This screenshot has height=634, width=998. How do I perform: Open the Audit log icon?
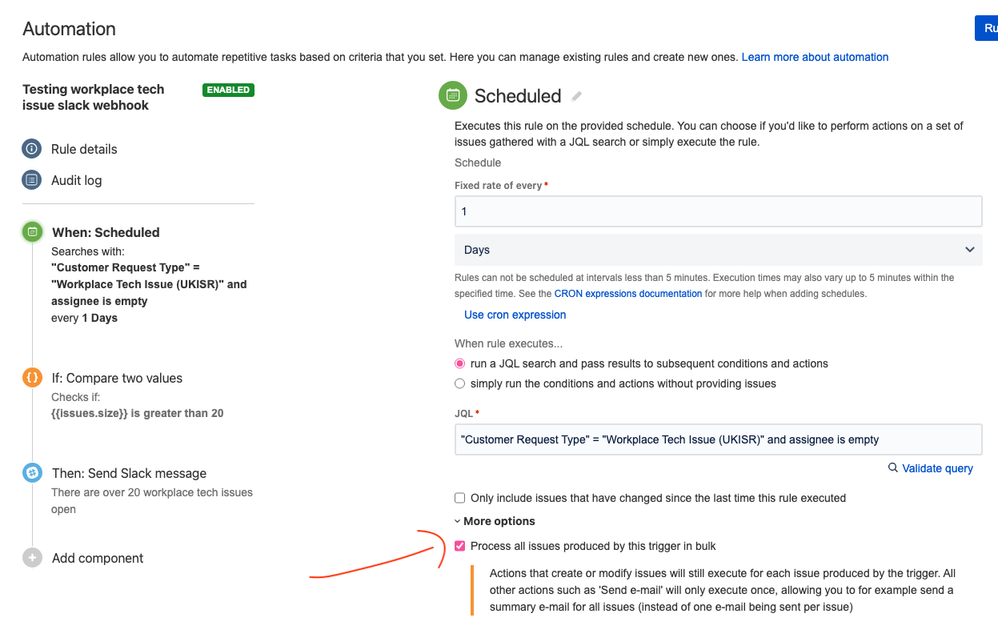tap(32, 180)
